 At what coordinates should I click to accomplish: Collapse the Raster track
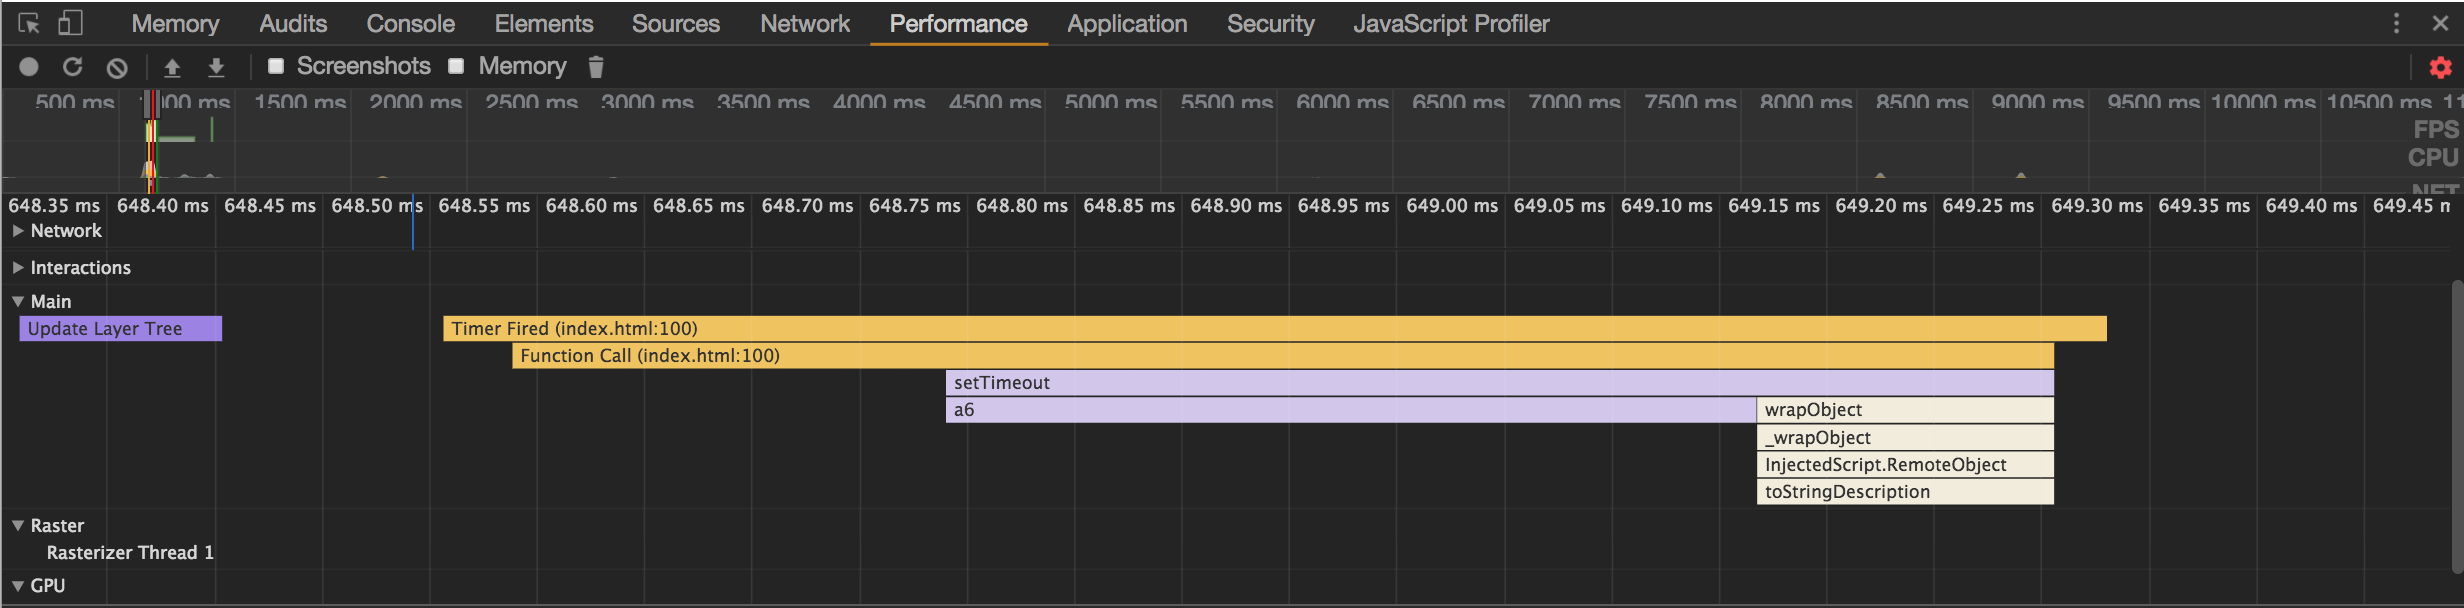tap(17, 525)
